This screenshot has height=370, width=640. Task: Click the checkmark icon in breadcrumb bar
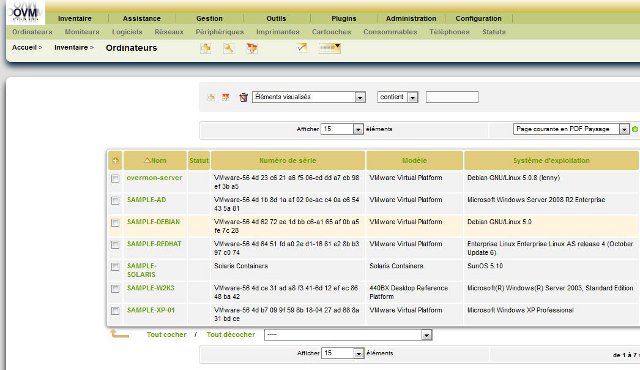302,48
